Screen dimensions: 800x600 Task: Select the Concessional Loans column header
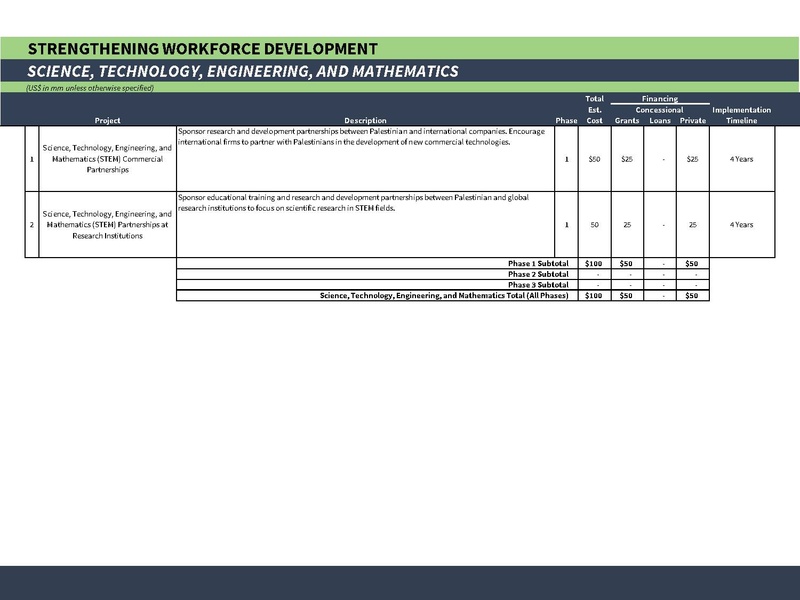click(660, 116)
